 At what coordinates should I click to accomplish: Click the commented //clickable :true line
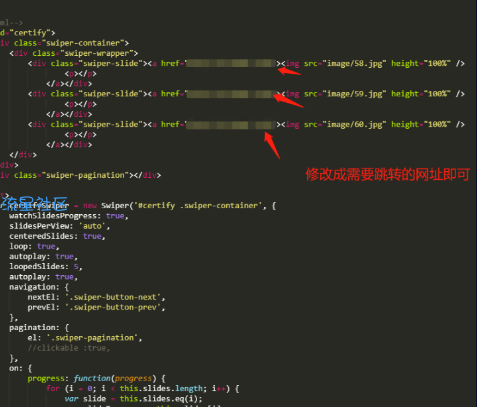(68, 348)
